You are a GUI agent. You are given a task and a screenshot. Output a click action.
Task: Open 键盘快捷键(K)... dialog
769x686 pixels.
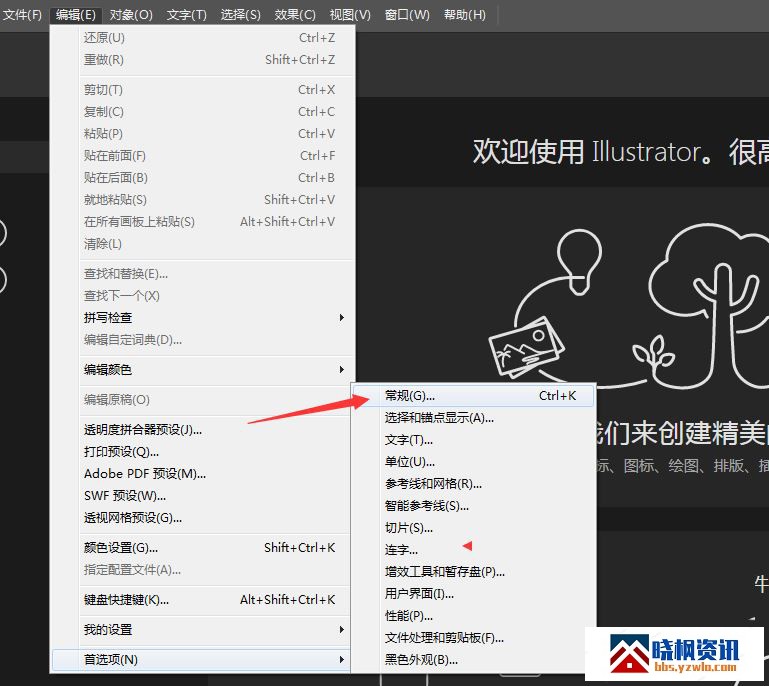coord(126,600)
